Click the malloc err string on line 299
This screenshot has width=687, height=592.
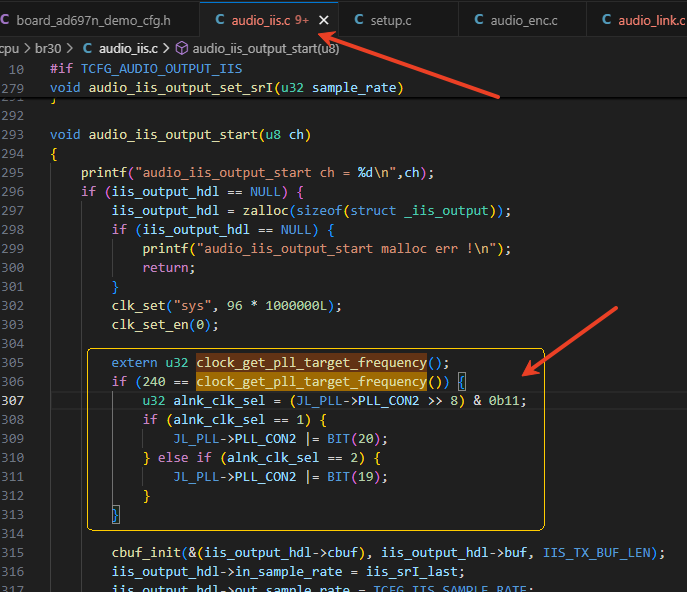347,249
